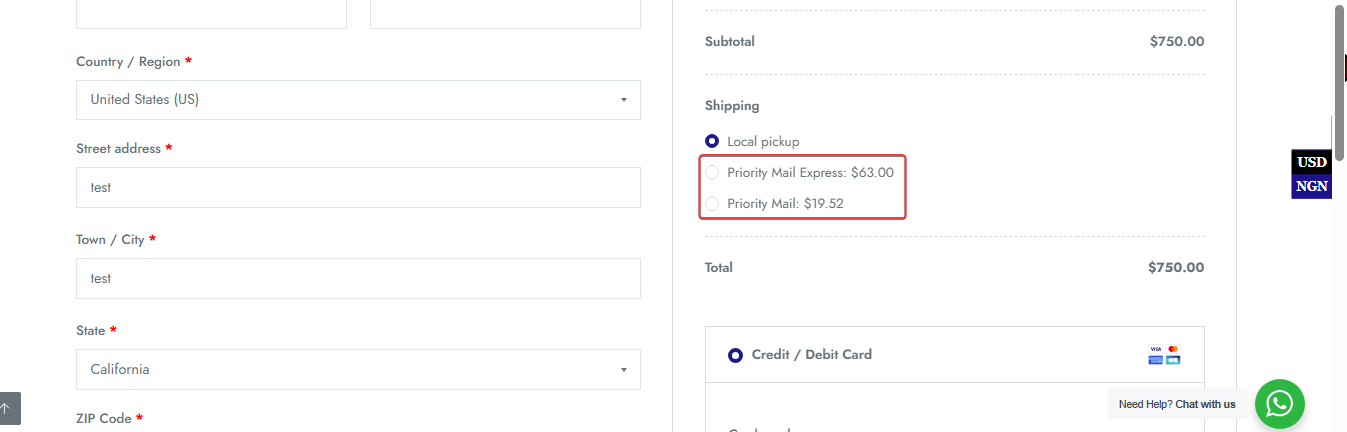The width and height of the screenshot is (1347, 432).
Task: Open the WhatsApp chat bubble icon
Action: coord(1280,404)
